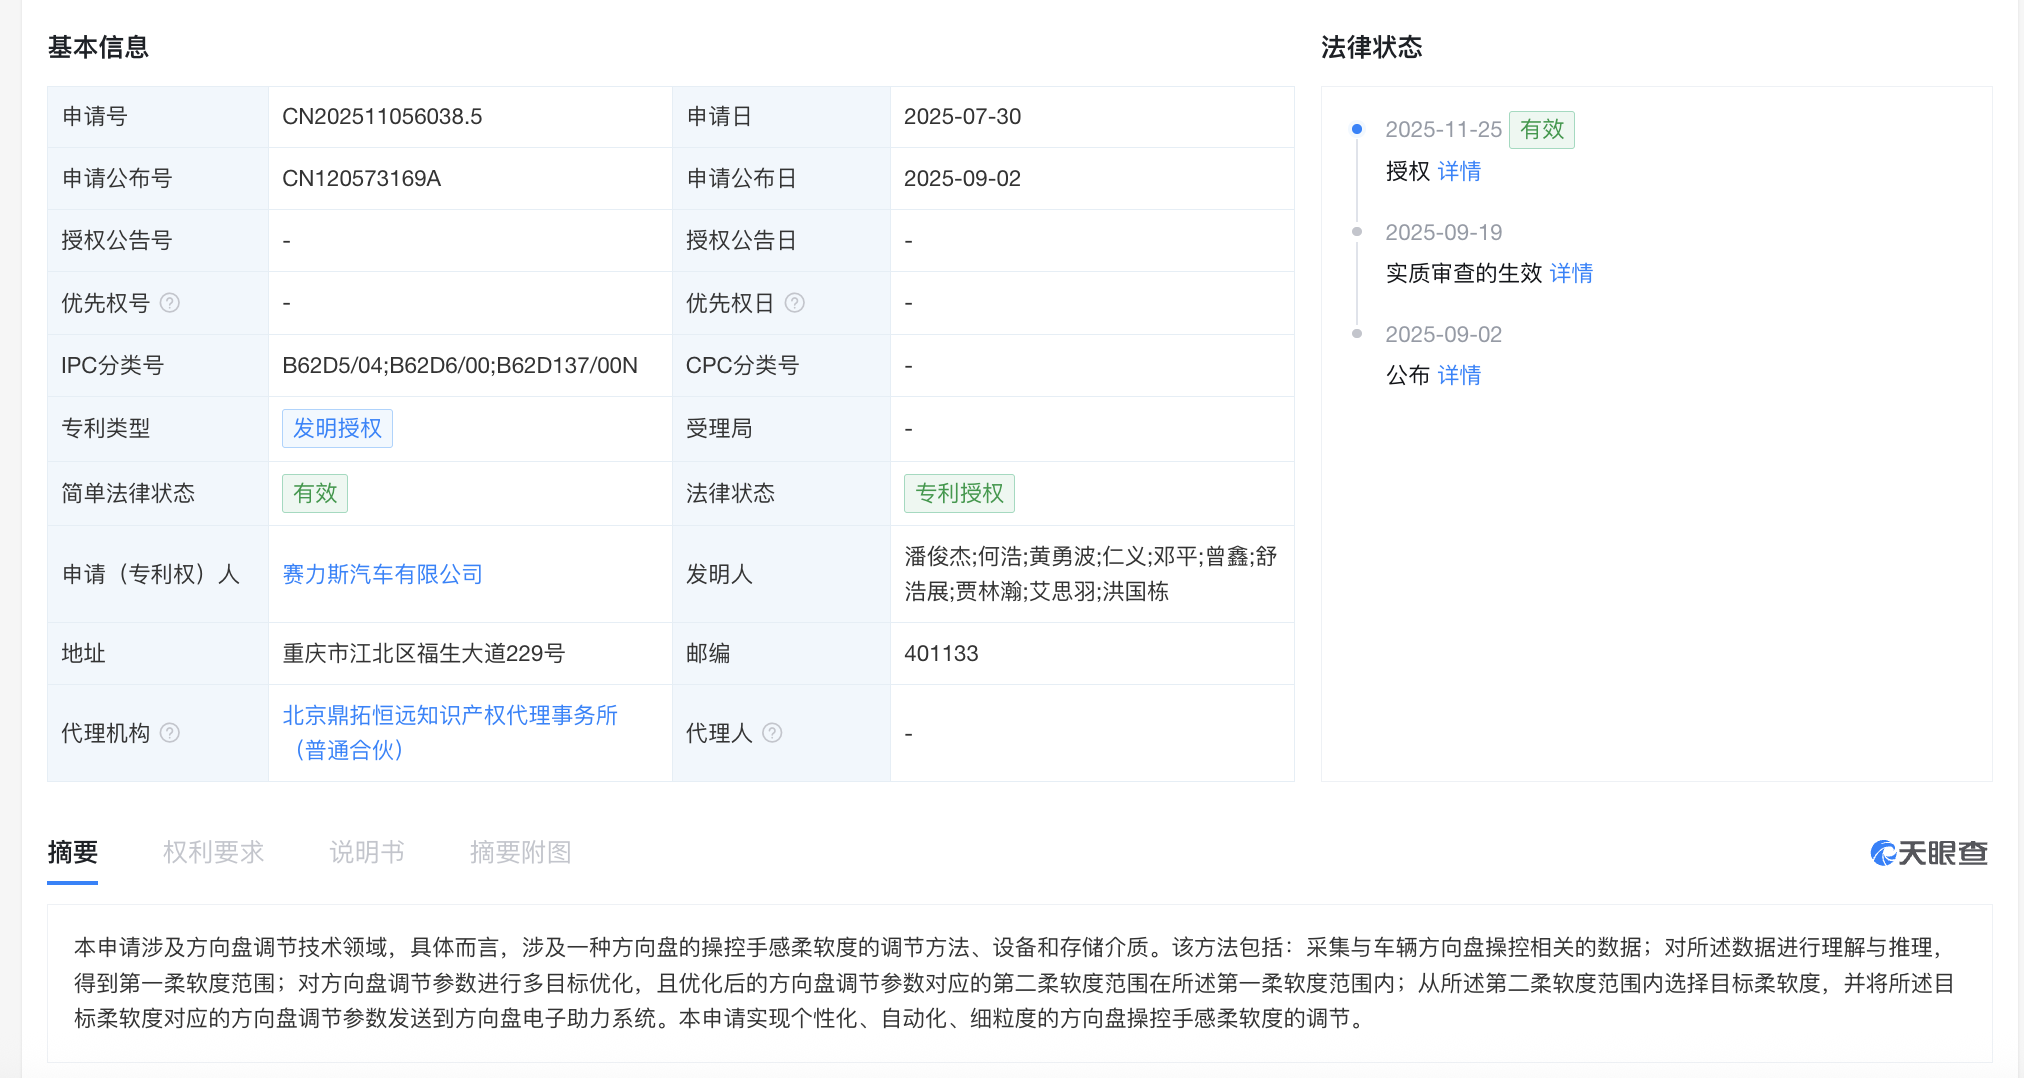The width and height of the screenshot is (2024, 1078).
Task: Click the blue timeline dot beside 2025-11-25
Action: (1356, 129)
